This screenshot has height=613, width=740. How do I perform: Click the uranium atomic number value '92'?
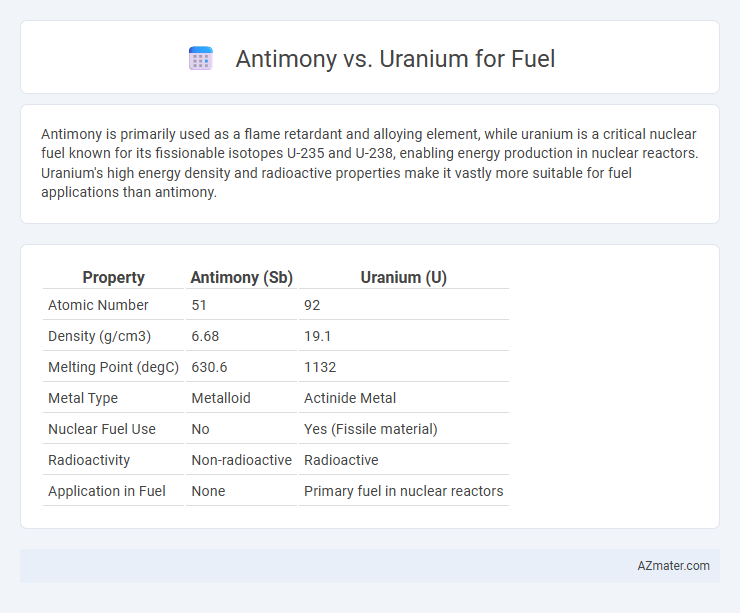[312, 305]
